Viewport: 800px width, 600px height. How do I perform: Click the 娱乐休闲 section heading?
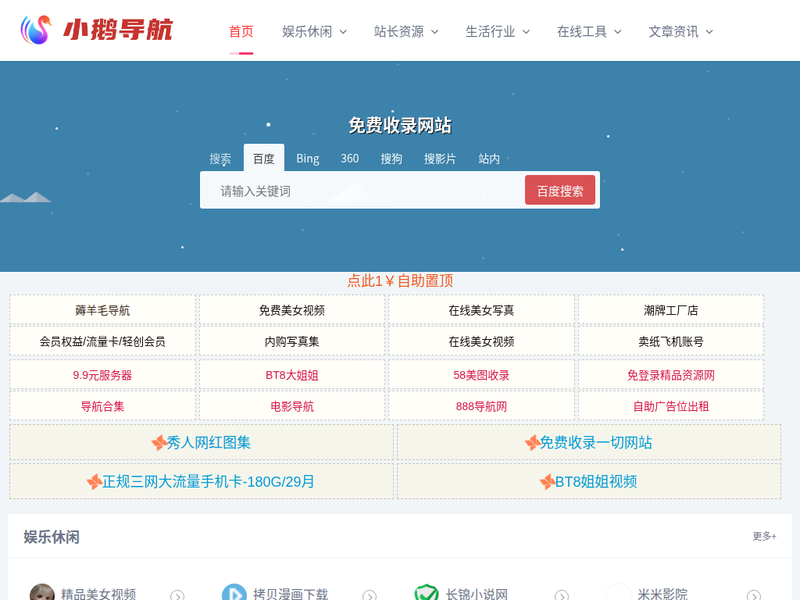point(52,537)
